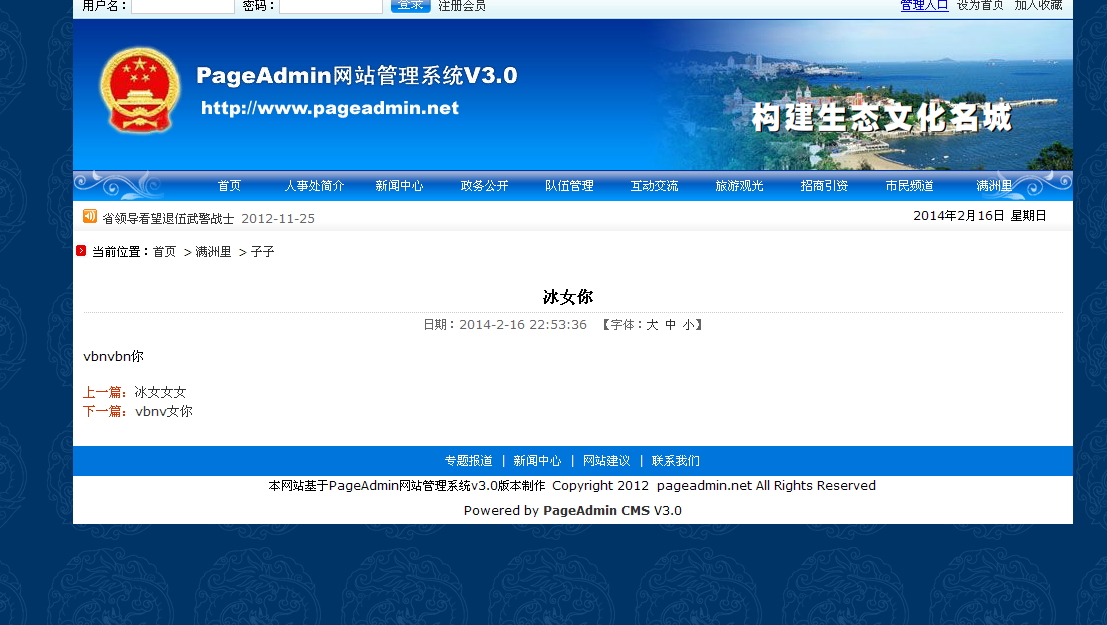Open the 注册会员 register link

tap(462, 6)
